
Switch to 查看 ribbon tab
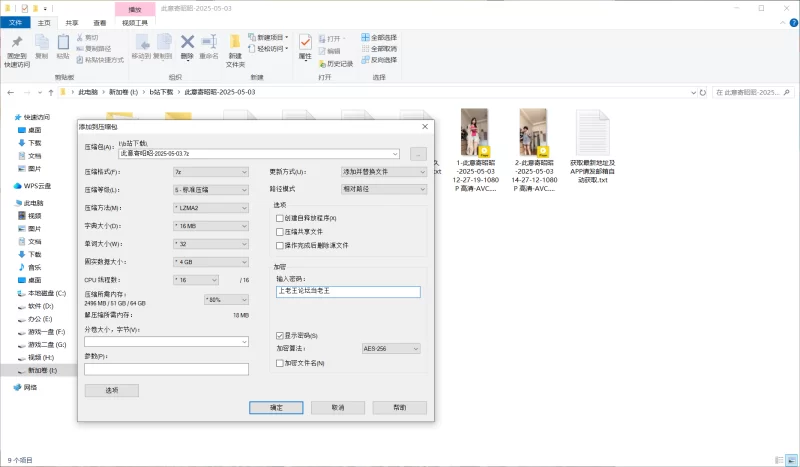coord(99,23)
